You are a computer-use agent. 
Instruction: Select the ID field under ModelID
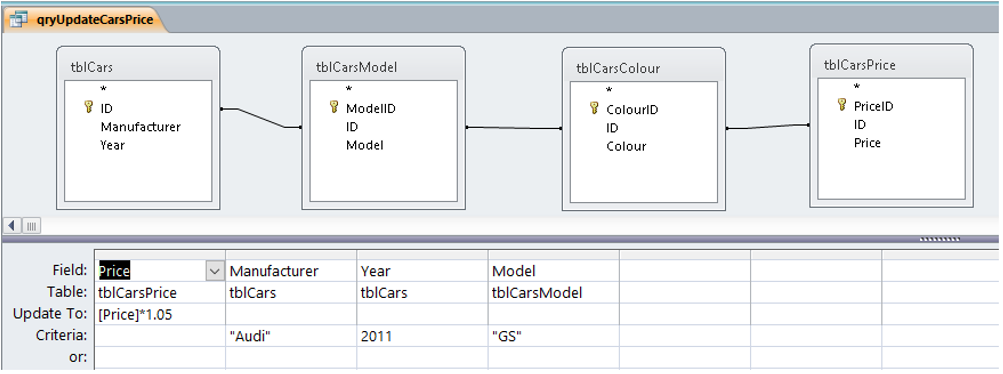tap(352, 127)
